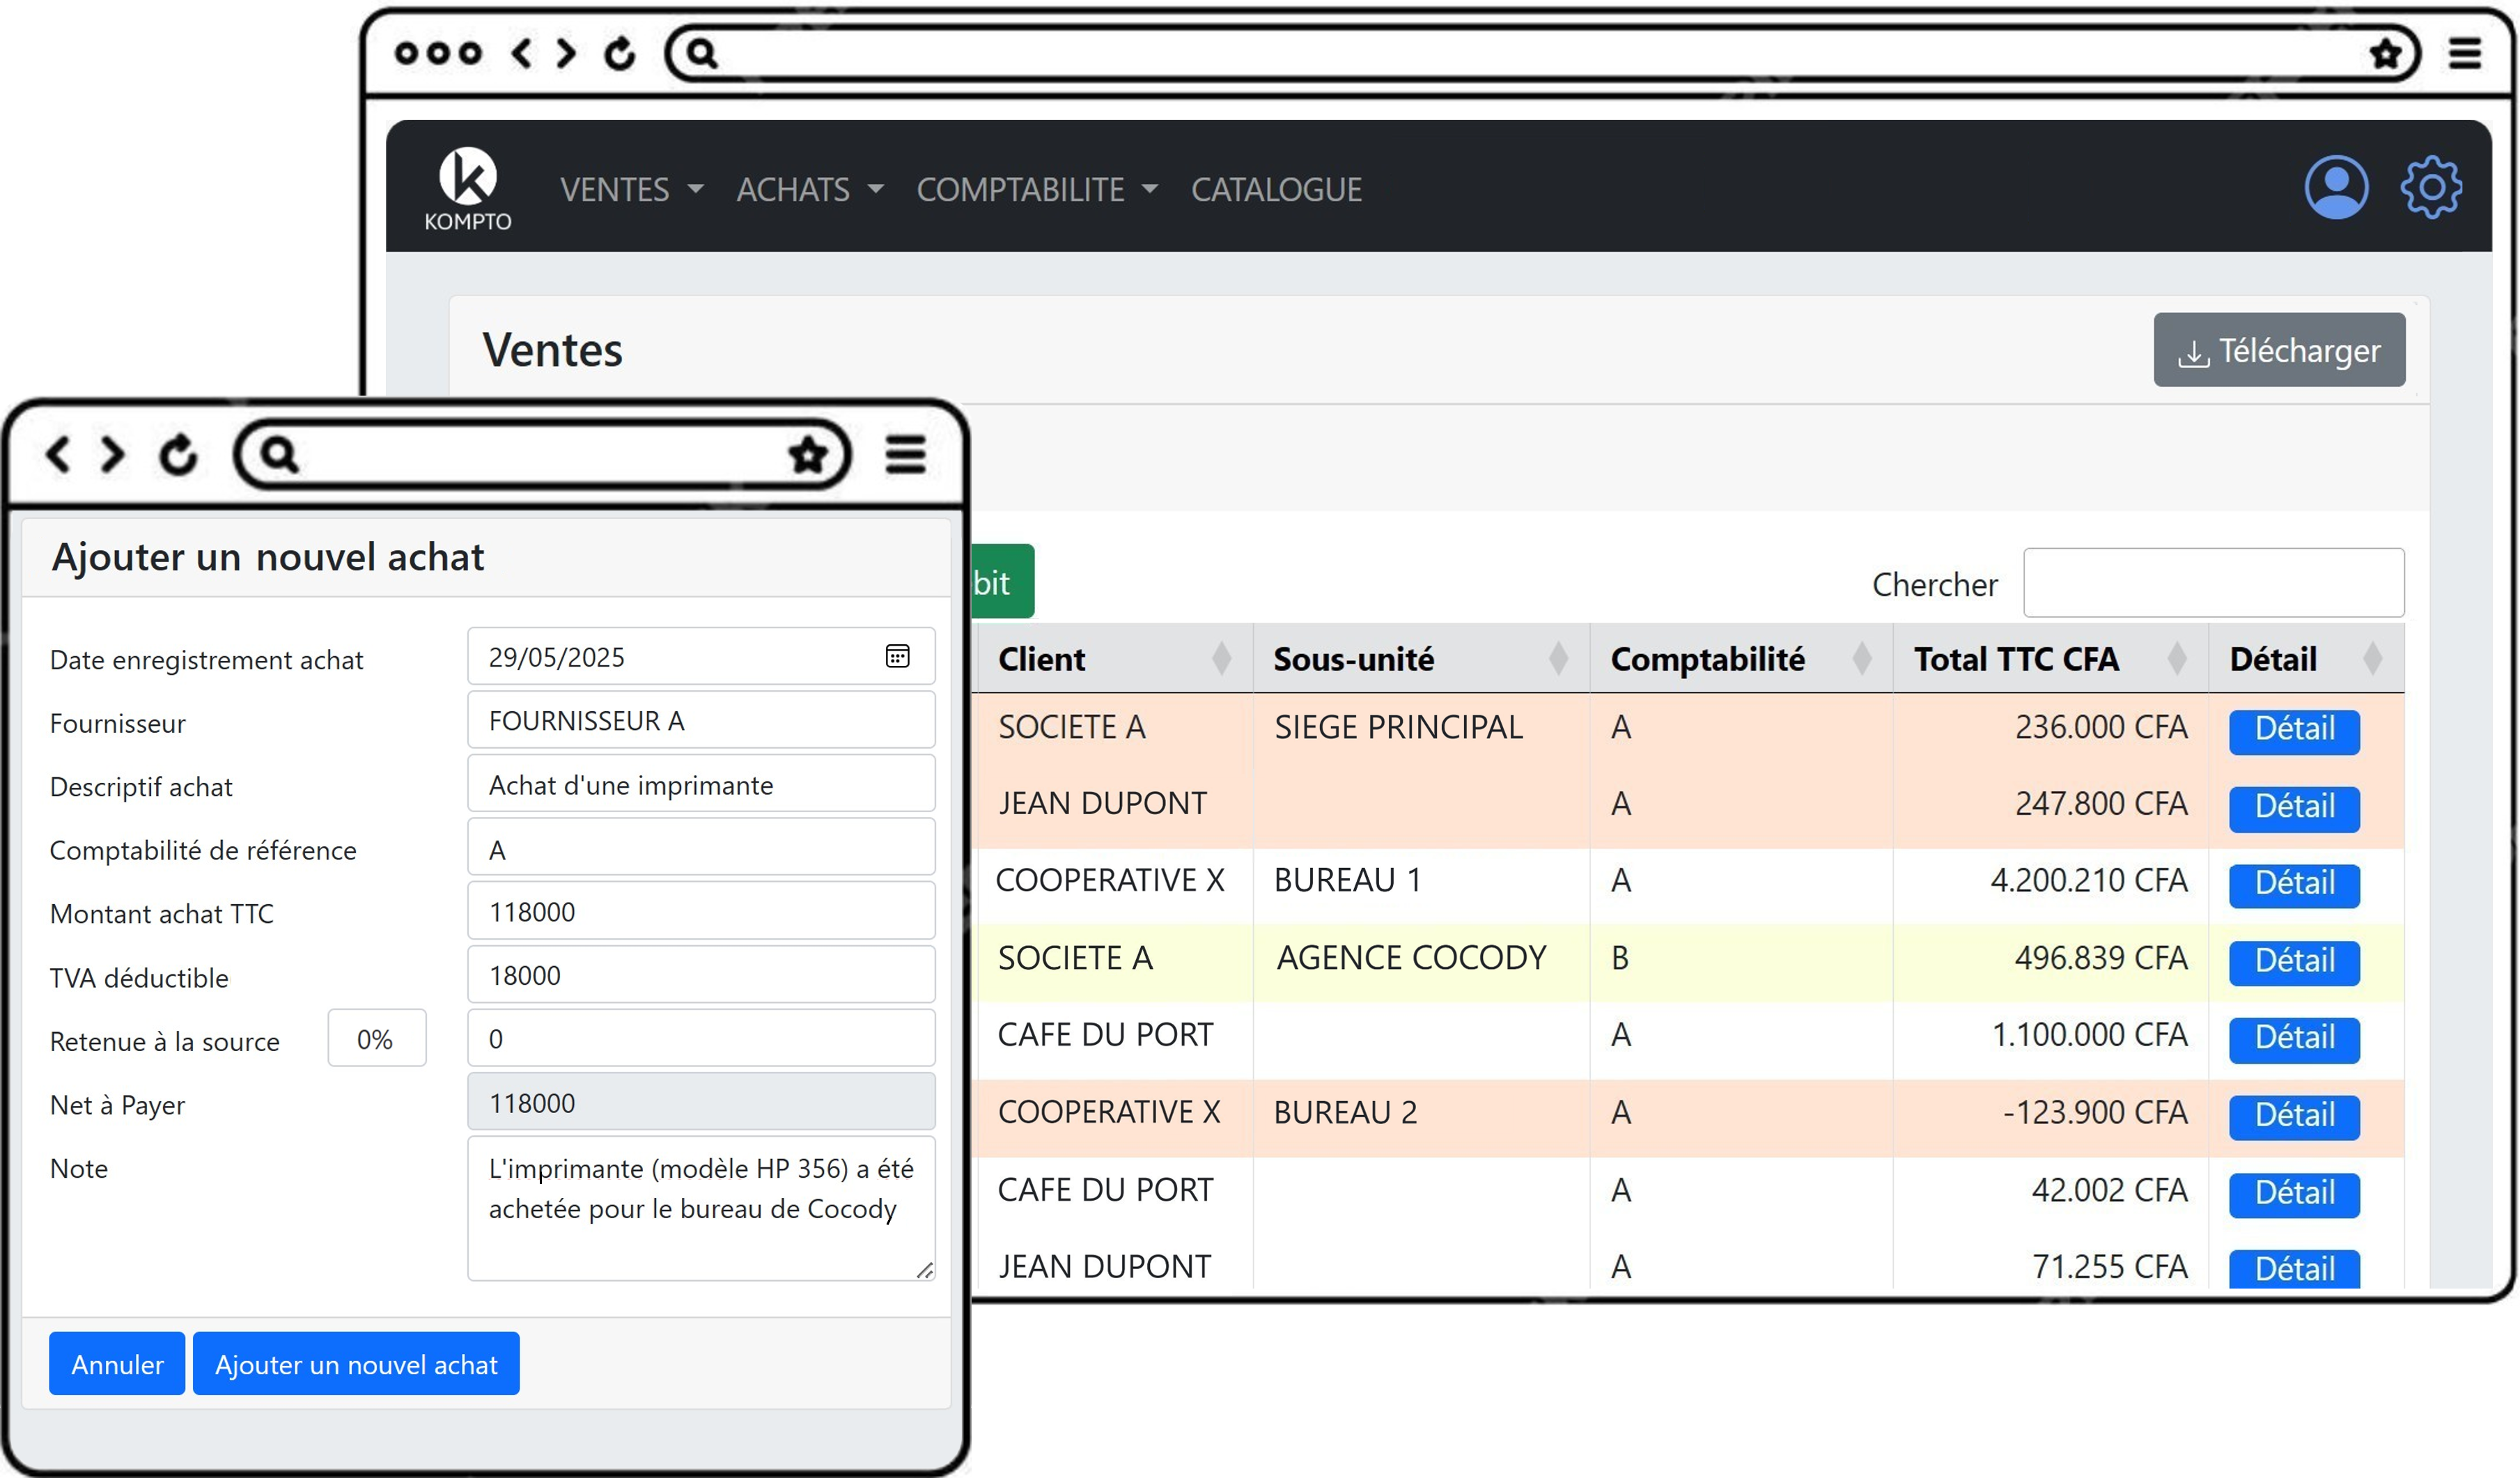
Task: Click bookmark star in rear browser address bar
Action: tap(2385, 53)
